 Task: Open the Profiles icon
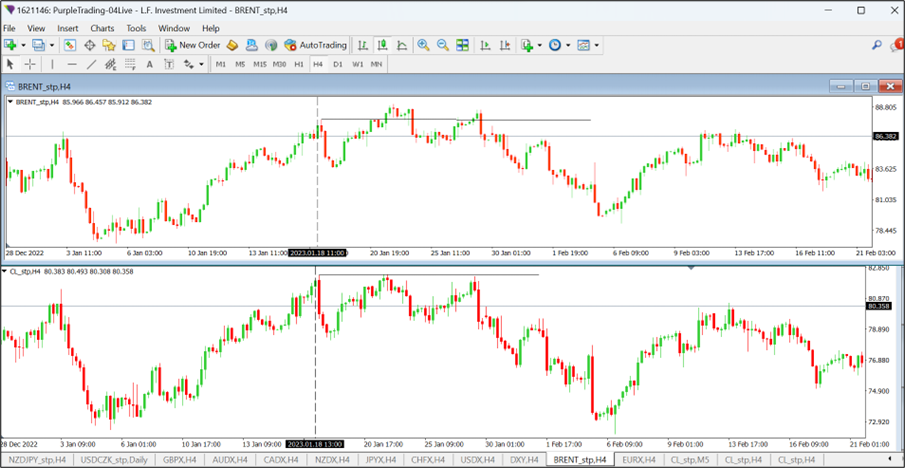[39, 44]
